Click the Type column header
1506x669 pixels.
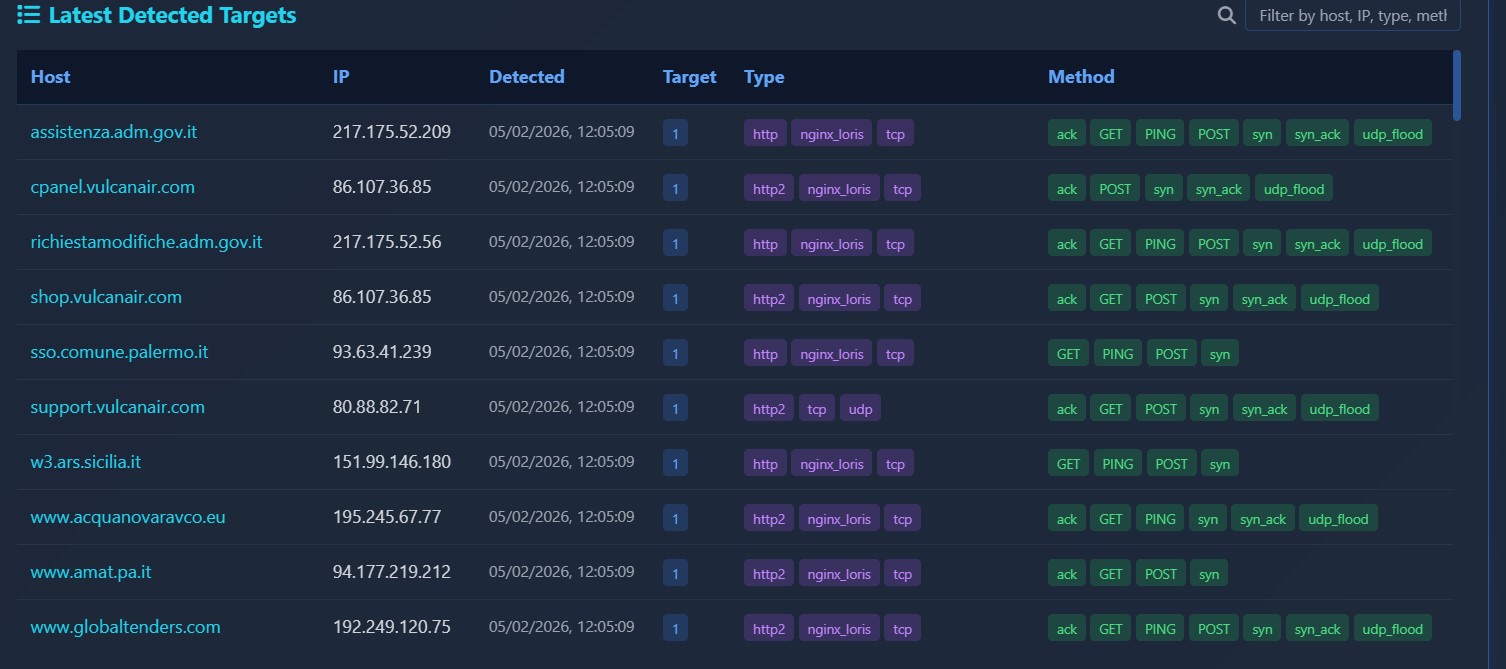coord(764,77)
